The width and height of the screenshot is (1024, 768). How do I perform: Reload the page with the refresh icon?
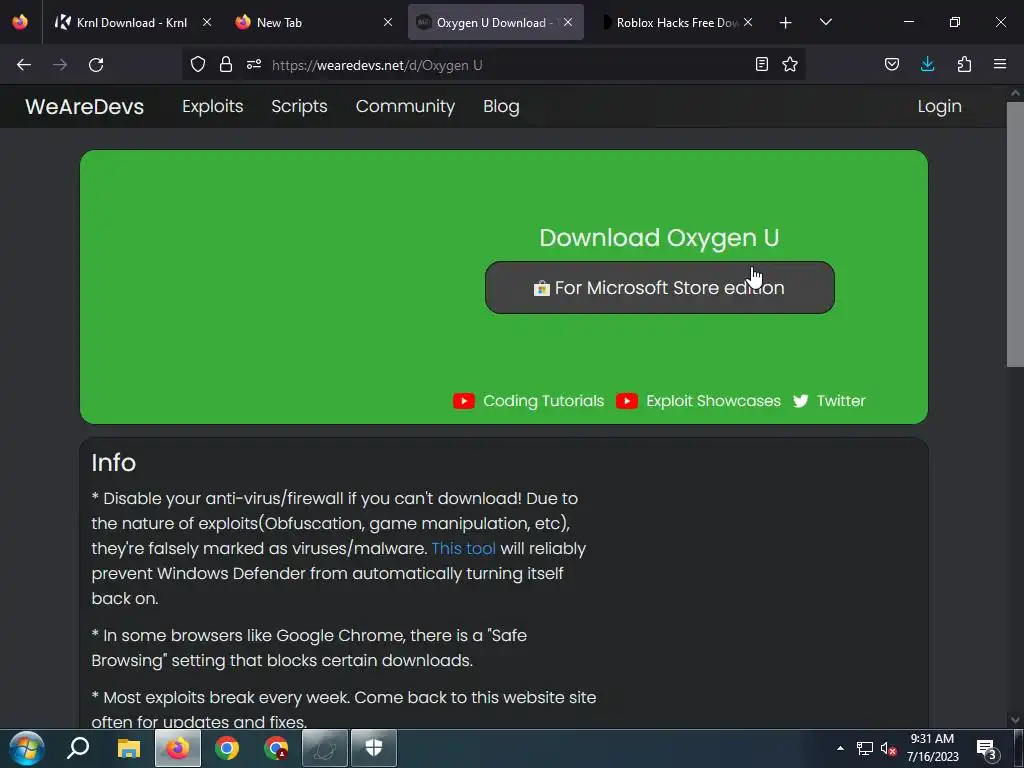(96, 65)
